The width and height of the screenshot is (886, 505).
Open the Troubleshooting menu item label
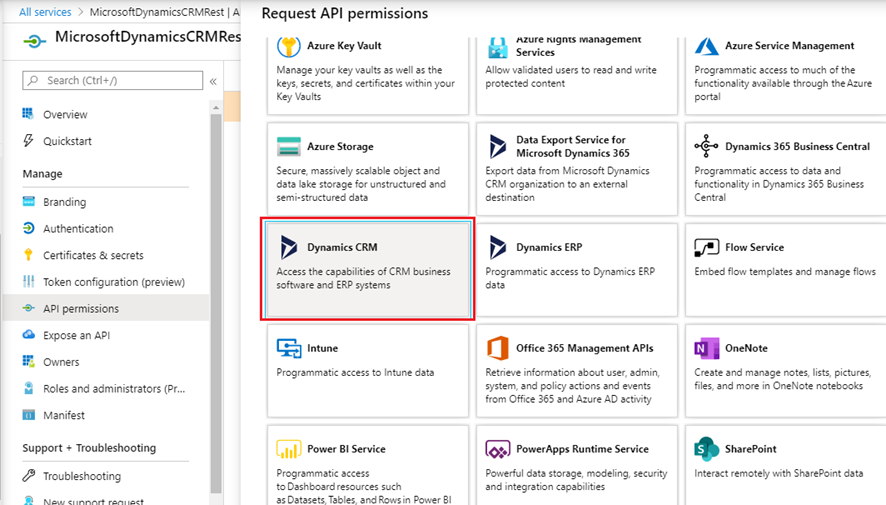82,476
